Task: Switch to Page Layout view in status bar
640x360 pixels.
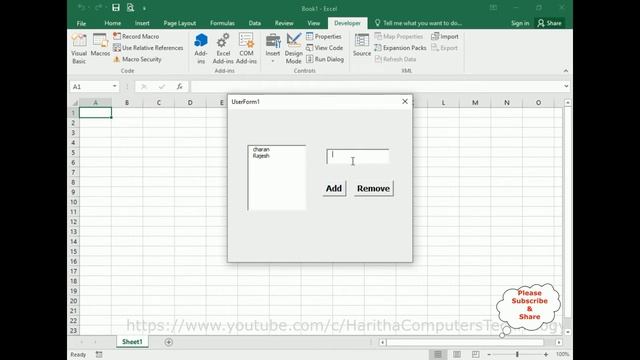Action: pos(457,354)
